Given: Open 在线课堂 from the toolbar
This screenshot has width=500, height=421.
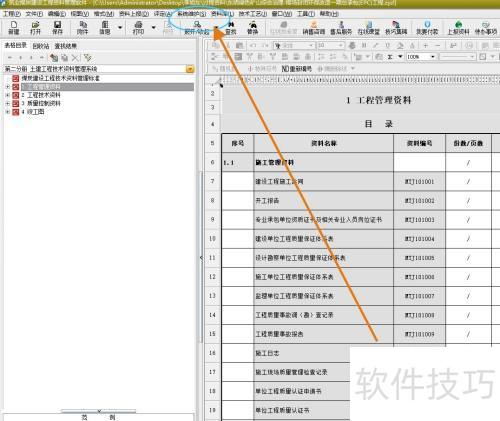Looking at the screenshot, I should (368, 28).
